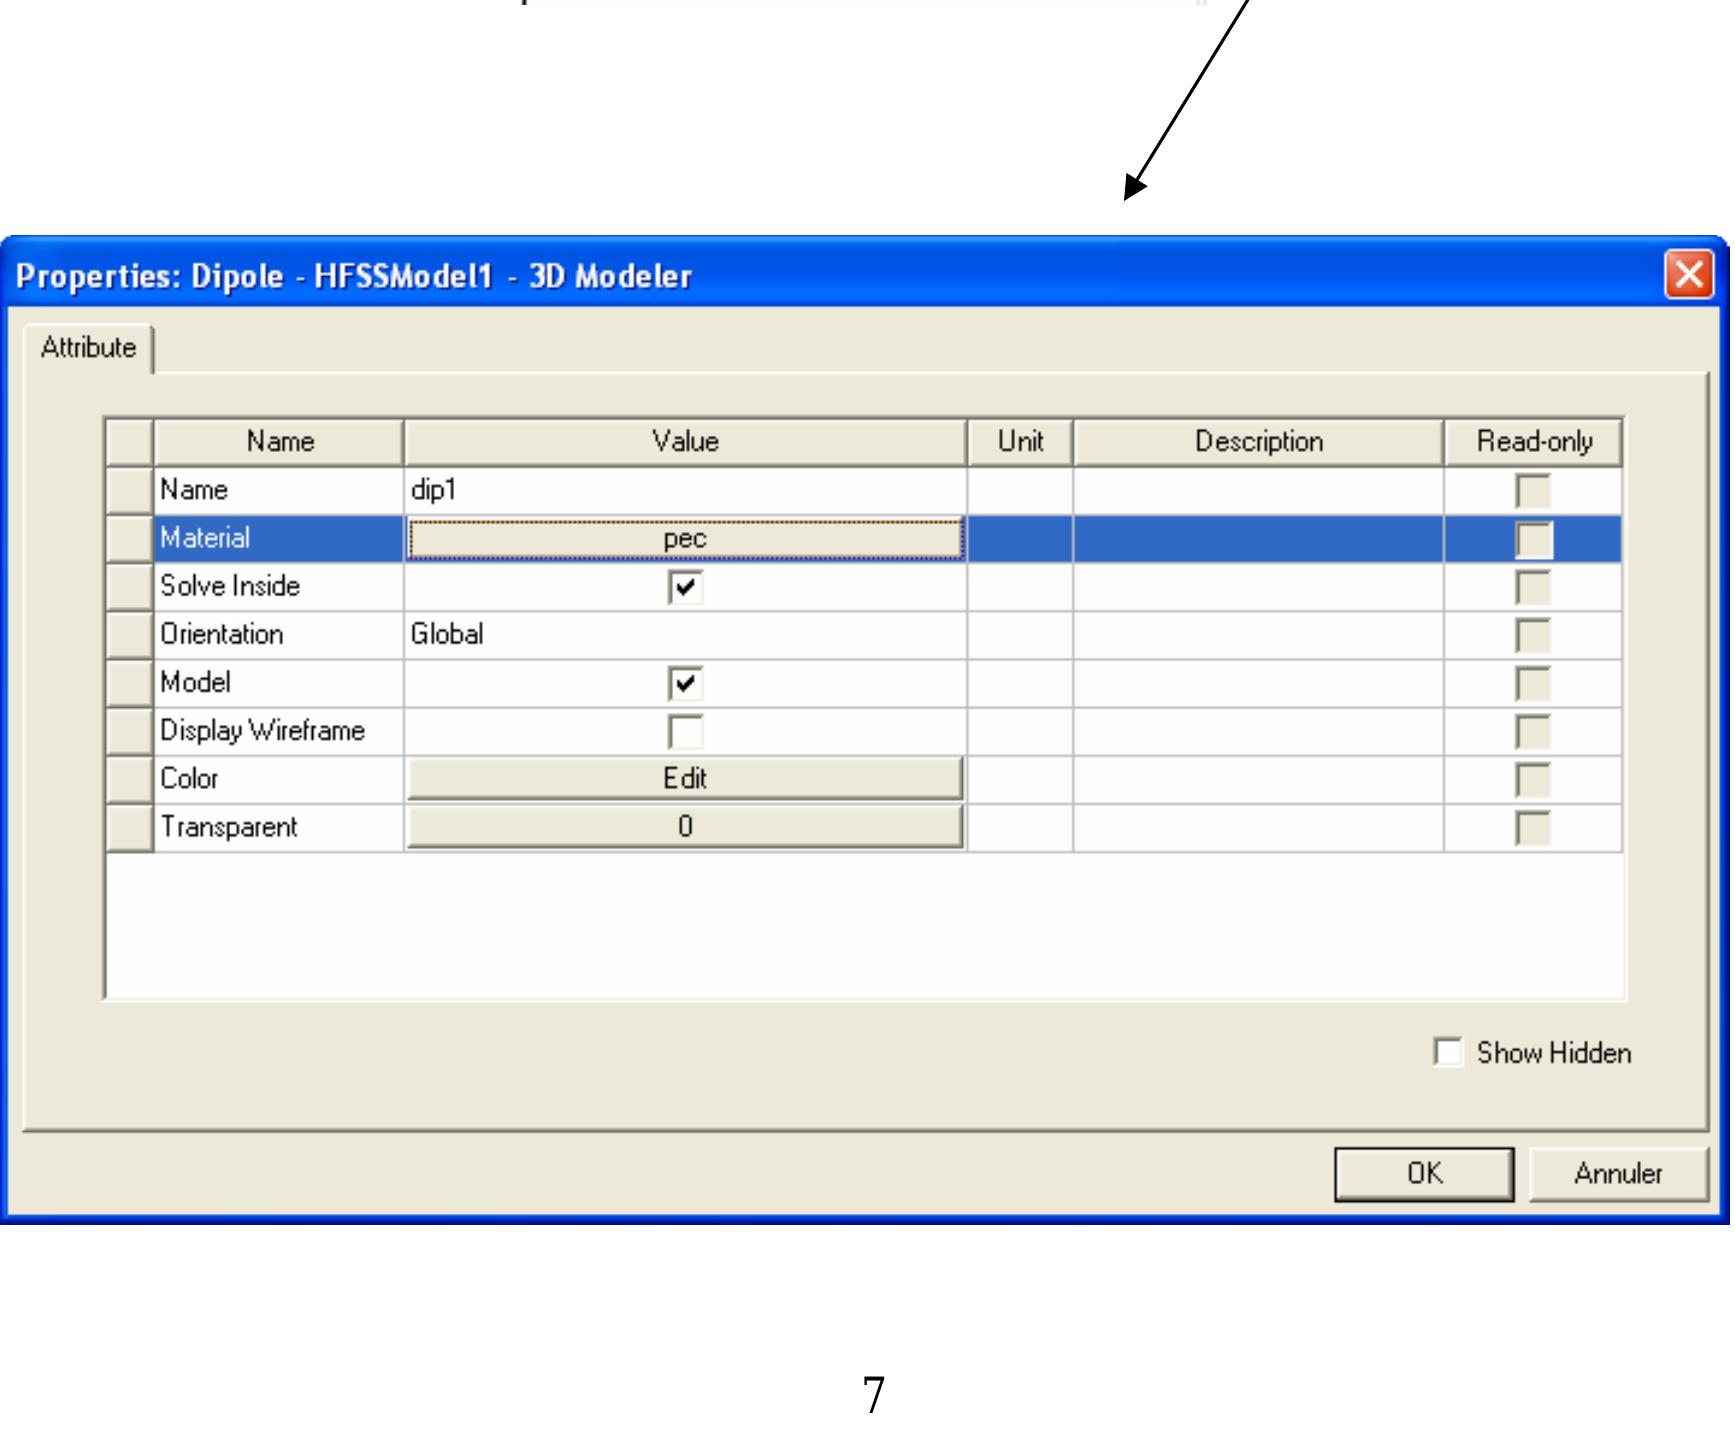1735x1431 pixels.
Task: Toggle read-only for the Material row
Action: (x=1532, y=540)
